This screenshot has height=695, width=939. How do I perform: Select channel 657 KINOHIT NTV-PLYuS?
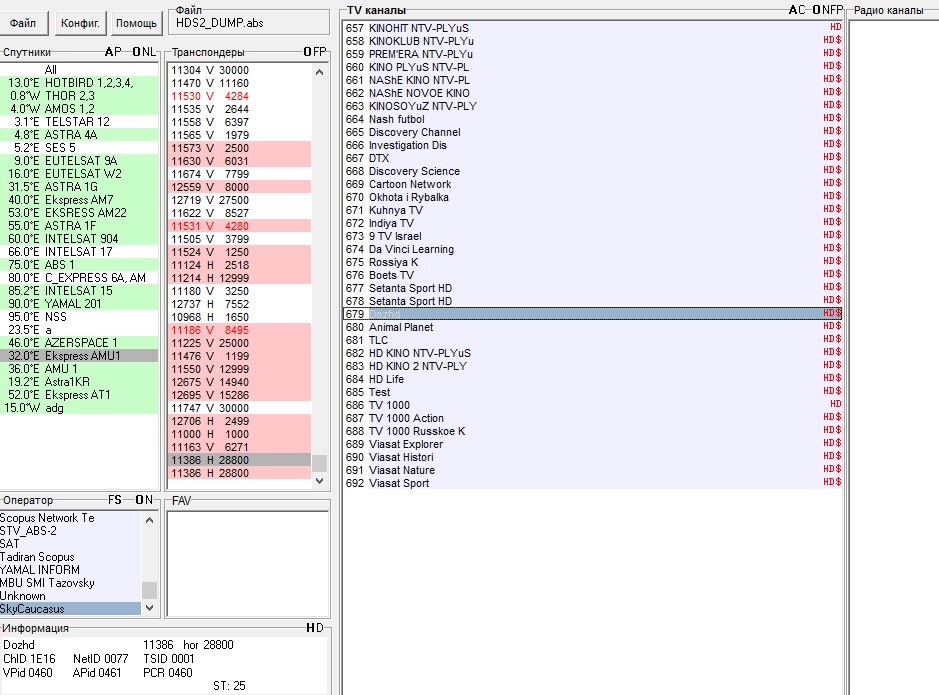click(593, 28)
